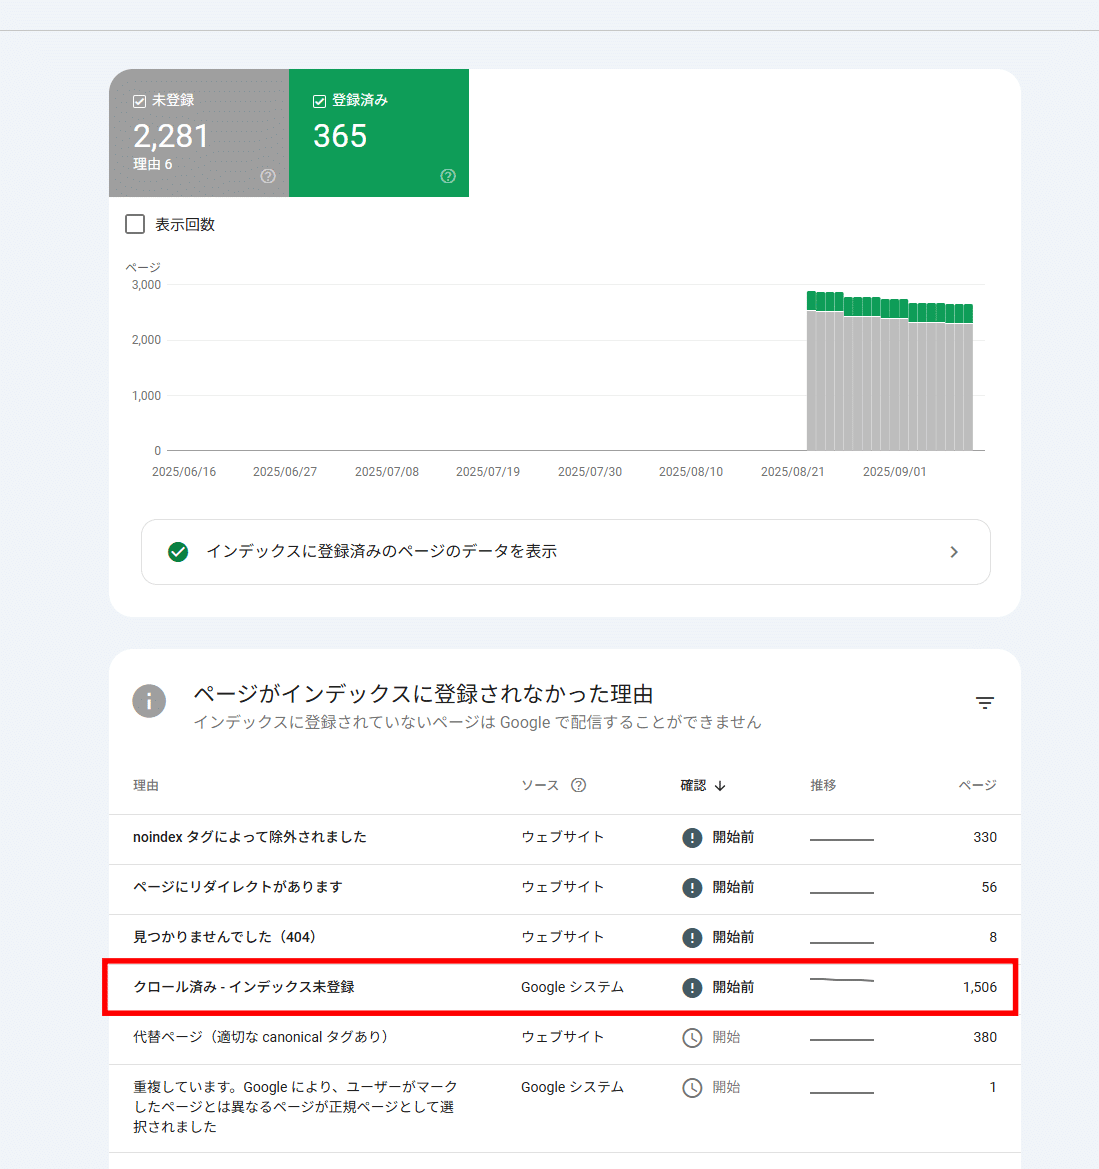Toggle the 未登録 checkbox

(139, 101)
